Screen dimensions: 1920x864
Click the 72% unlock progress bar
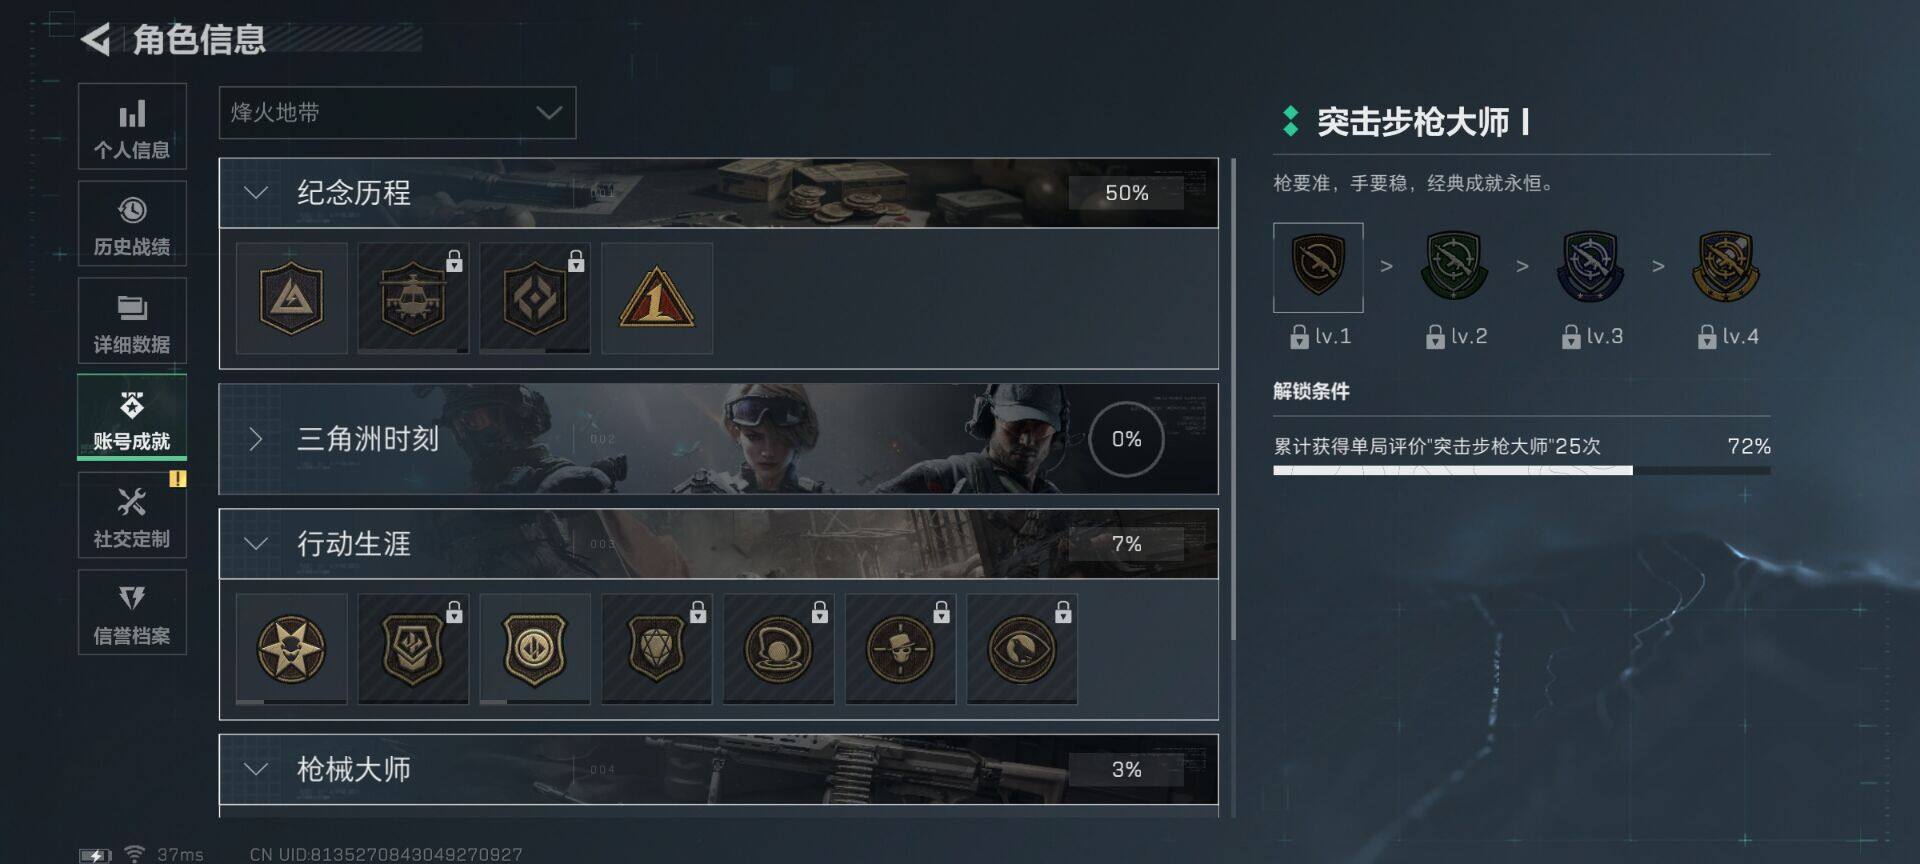tap(1521, 470)
